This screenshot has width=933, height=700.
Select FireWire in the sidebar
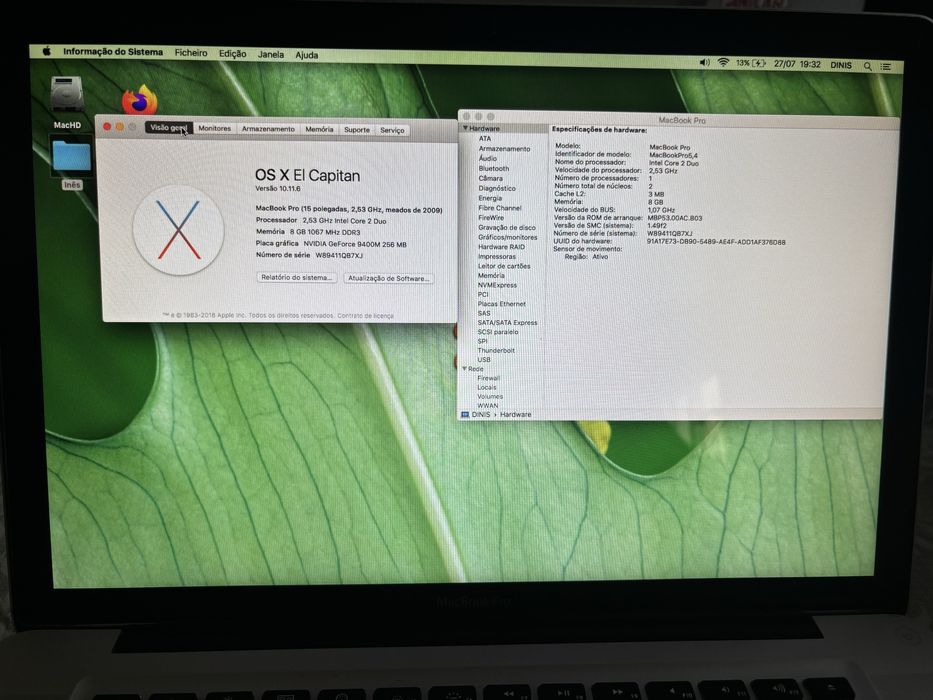(491, 218)
